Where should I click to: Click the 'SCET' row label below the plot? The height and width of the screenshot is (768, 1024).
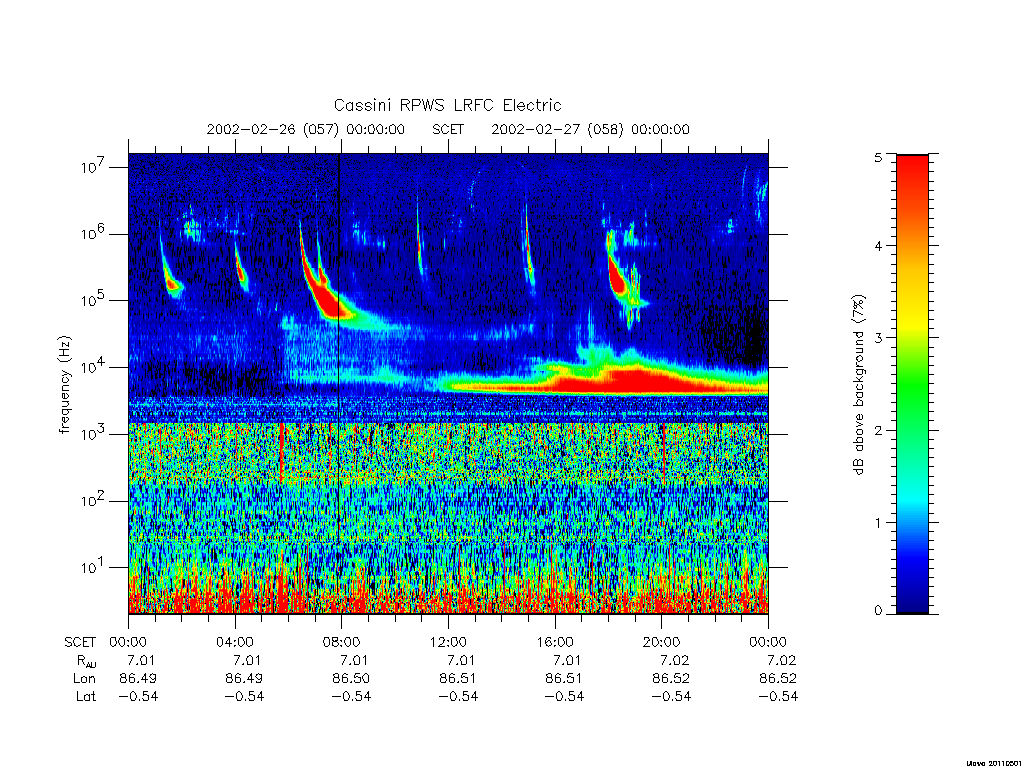(80, 642)
